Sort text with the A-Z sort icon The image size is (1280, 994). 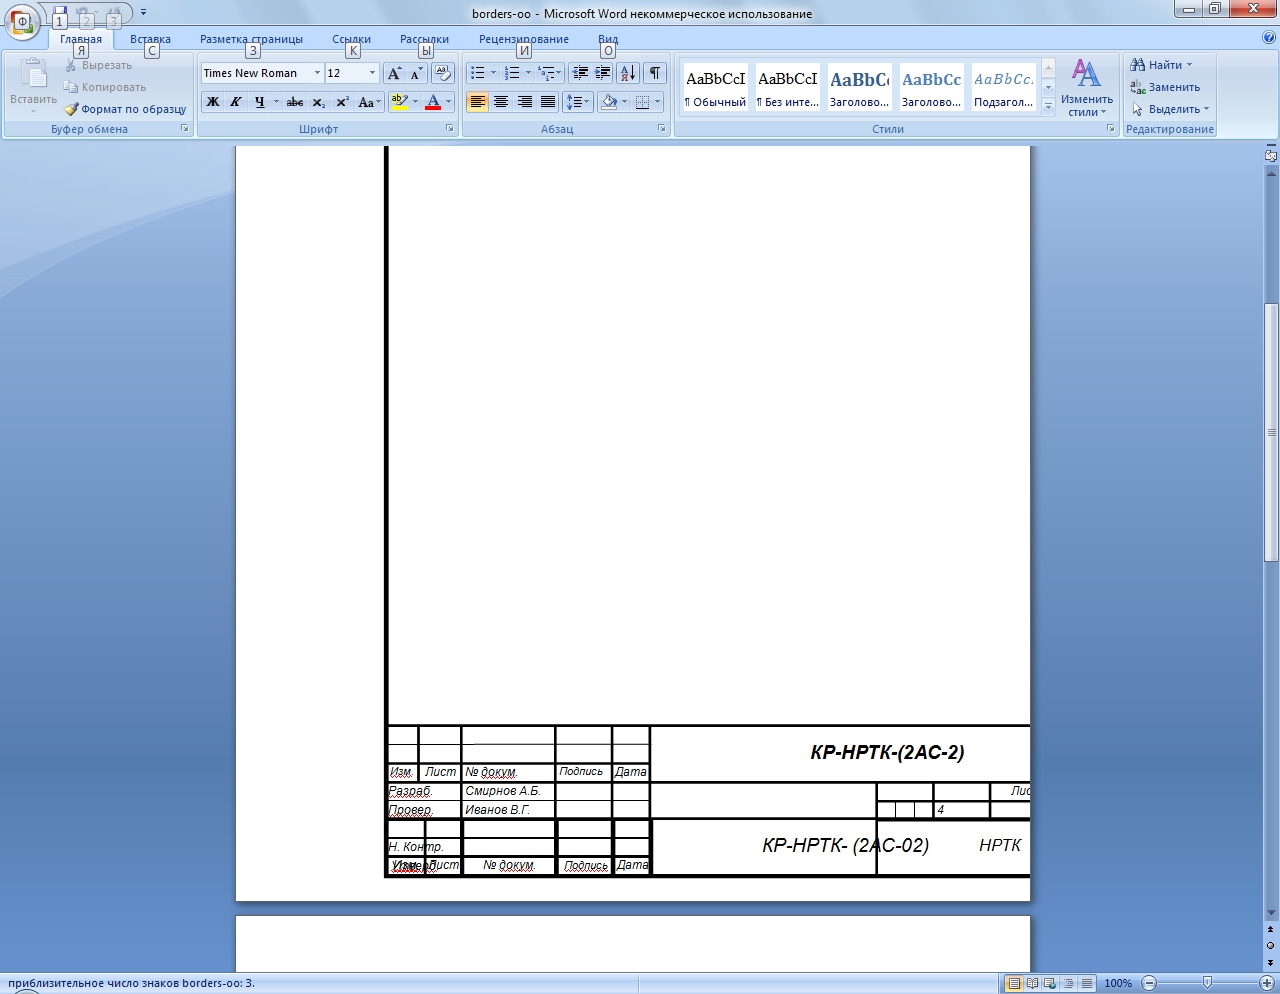628,73
